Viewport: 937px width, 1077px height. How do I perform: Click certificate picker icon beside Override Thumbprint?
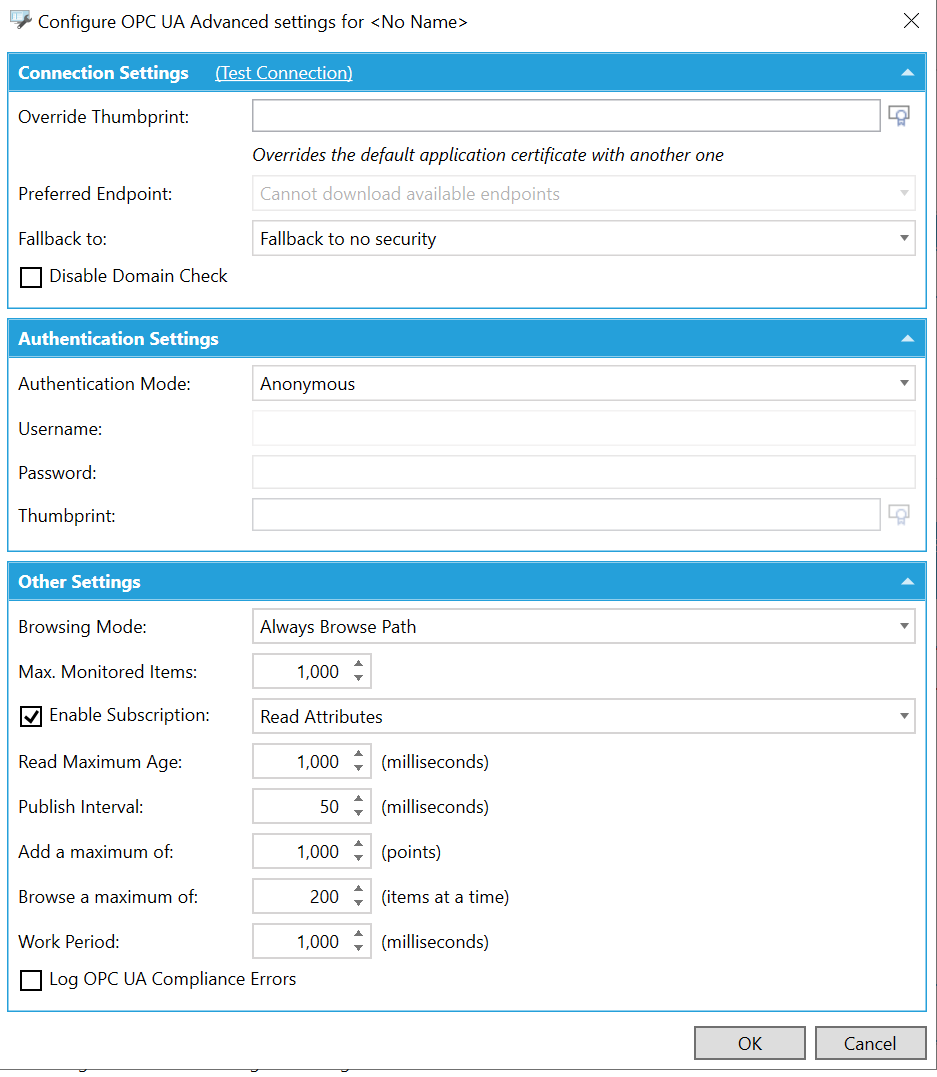coord(899,117)
